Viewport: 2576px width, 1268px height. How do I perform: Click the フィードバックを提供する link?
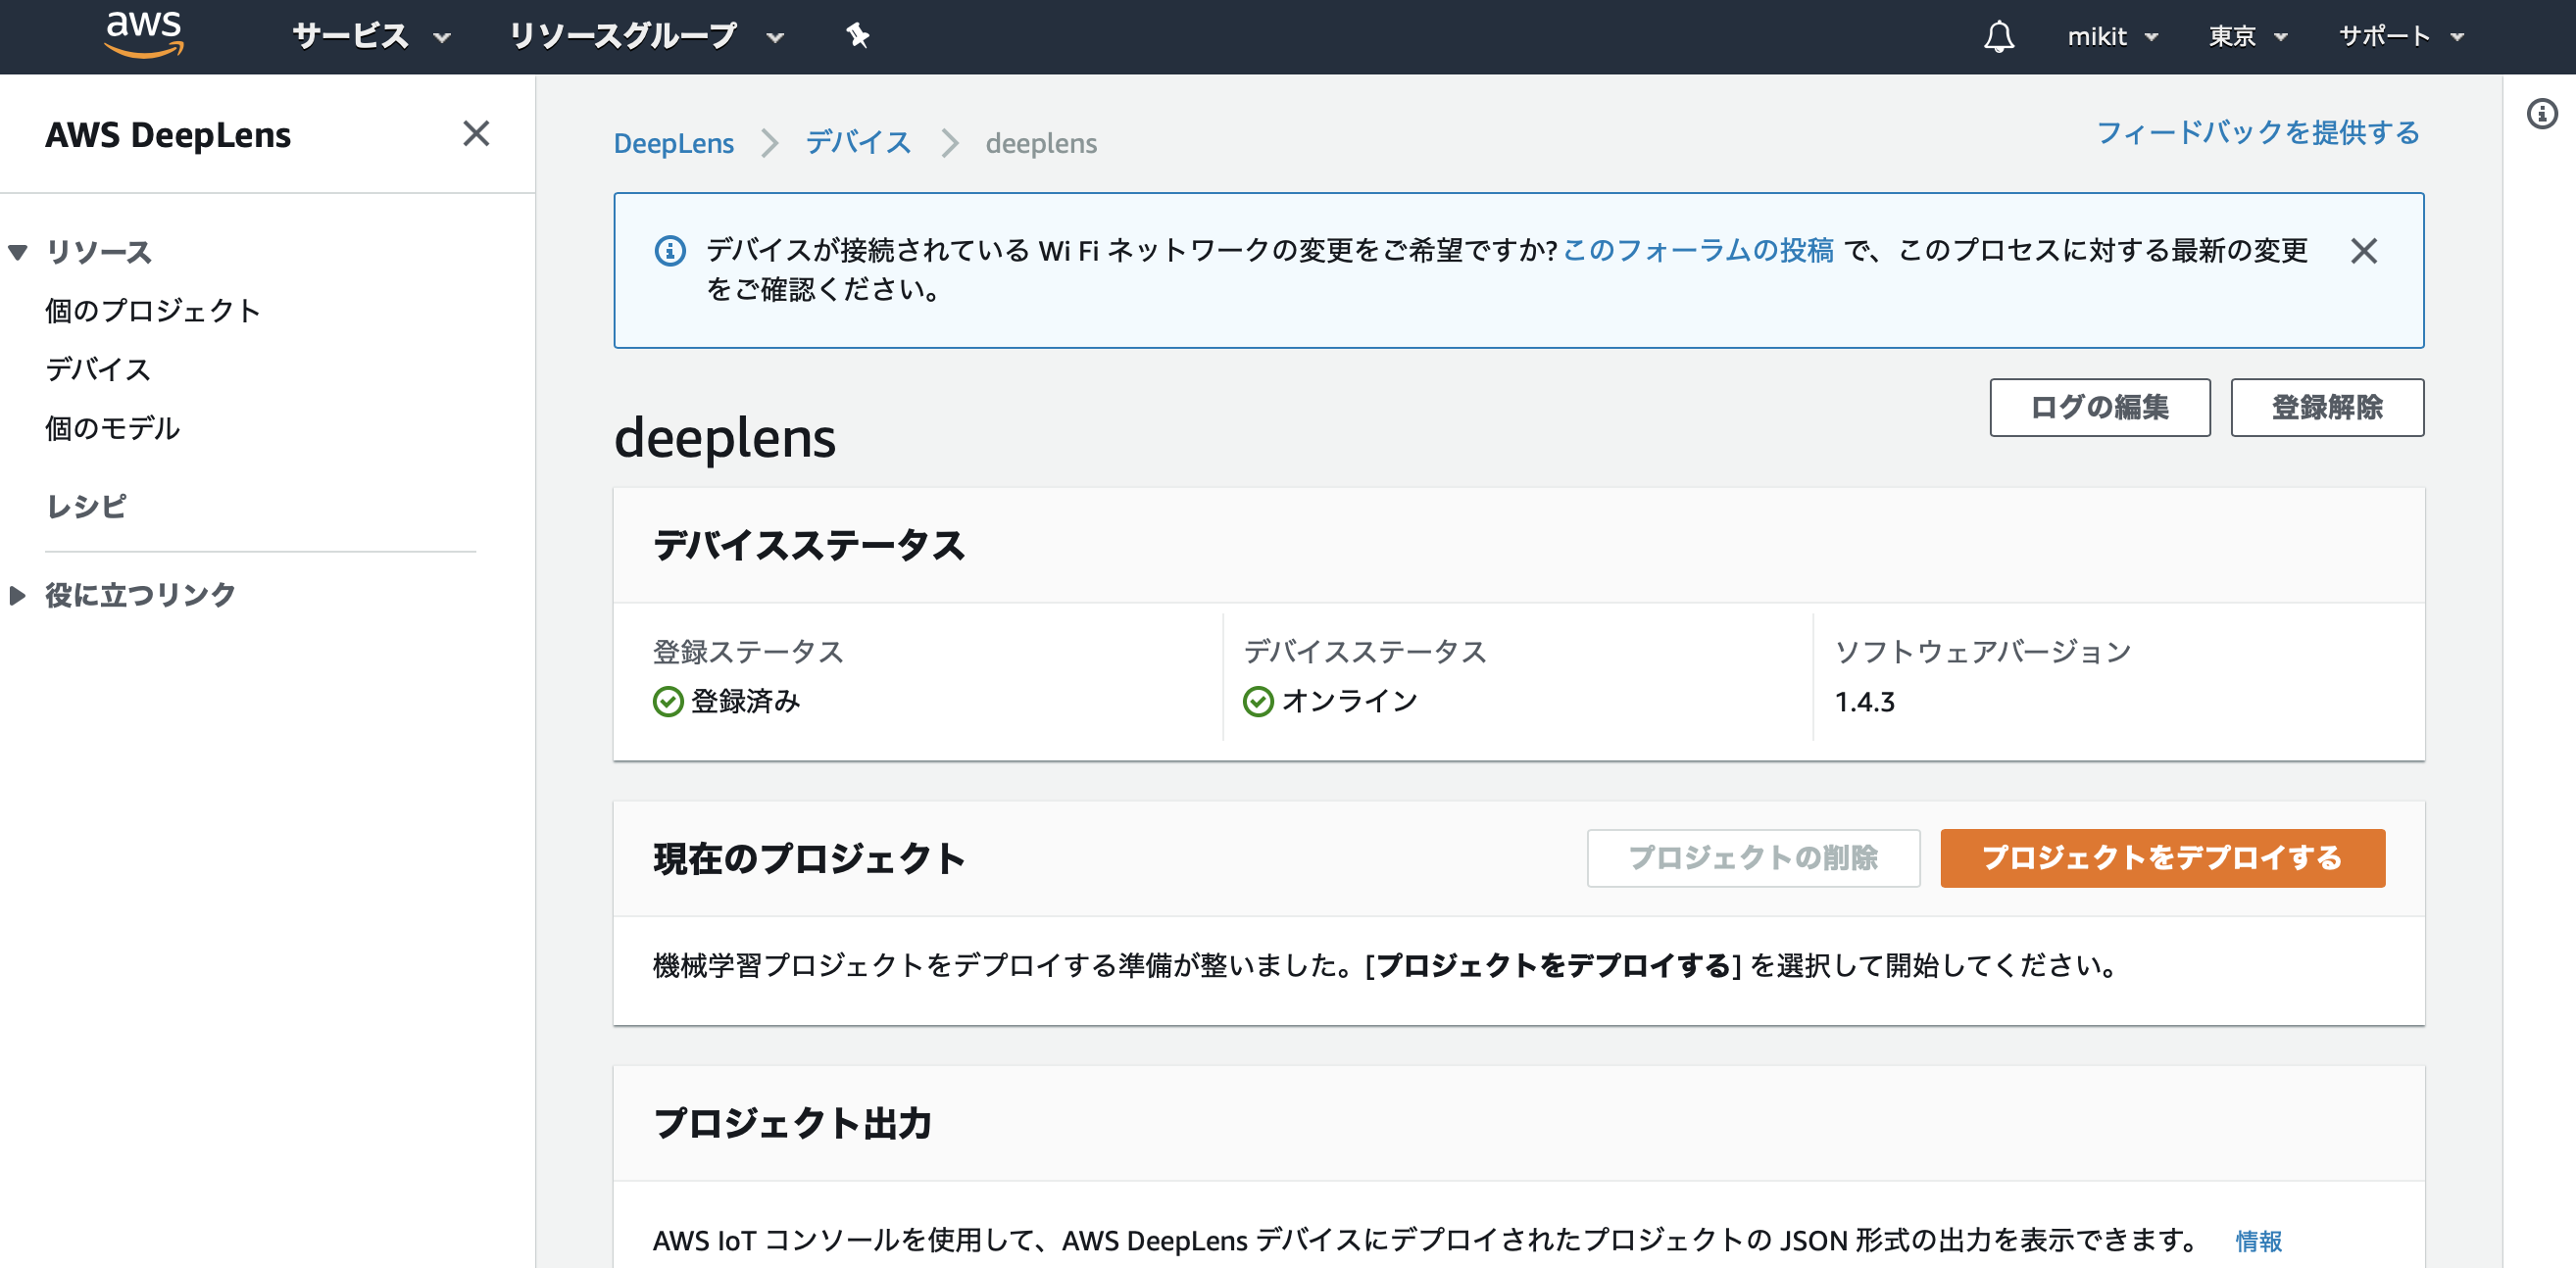pyautogui.click(x=2257, y=132)
